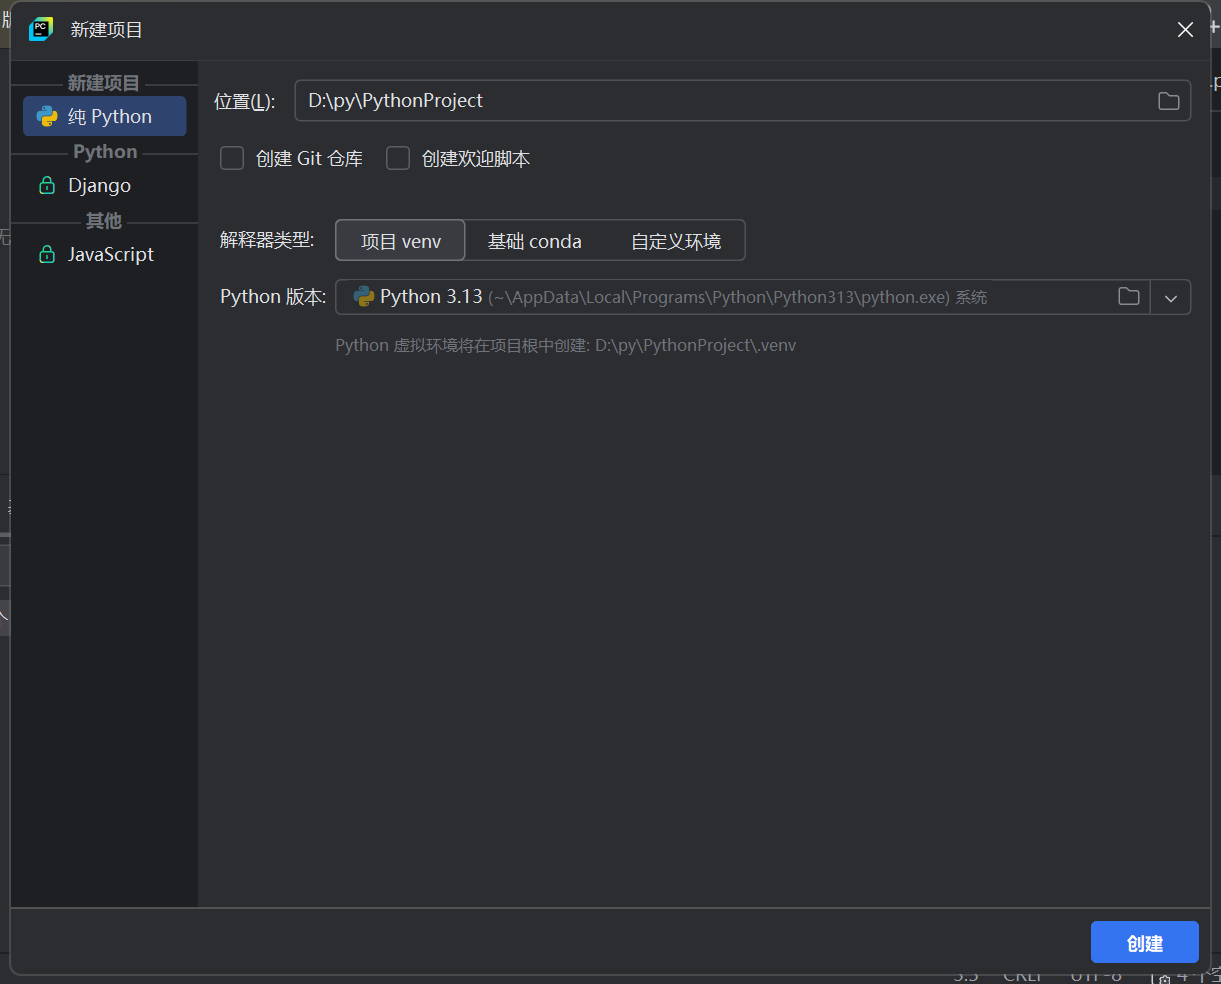This screenshot has width=1221, height=984.
Task: Select 纯 Python project type
Action: point(105,116)
